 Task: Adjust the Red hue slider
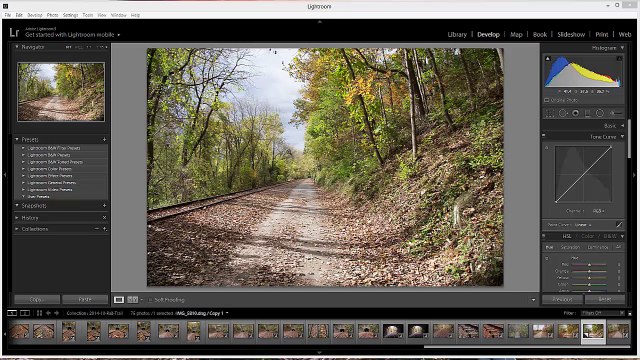pos(589,265)
